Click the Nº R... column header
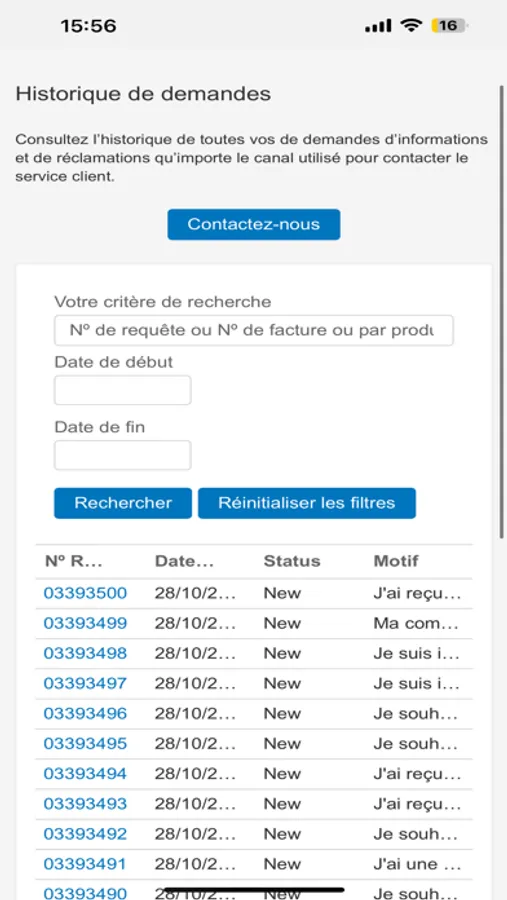The height and width of the screenshot is (900, 507). point(73,561)
